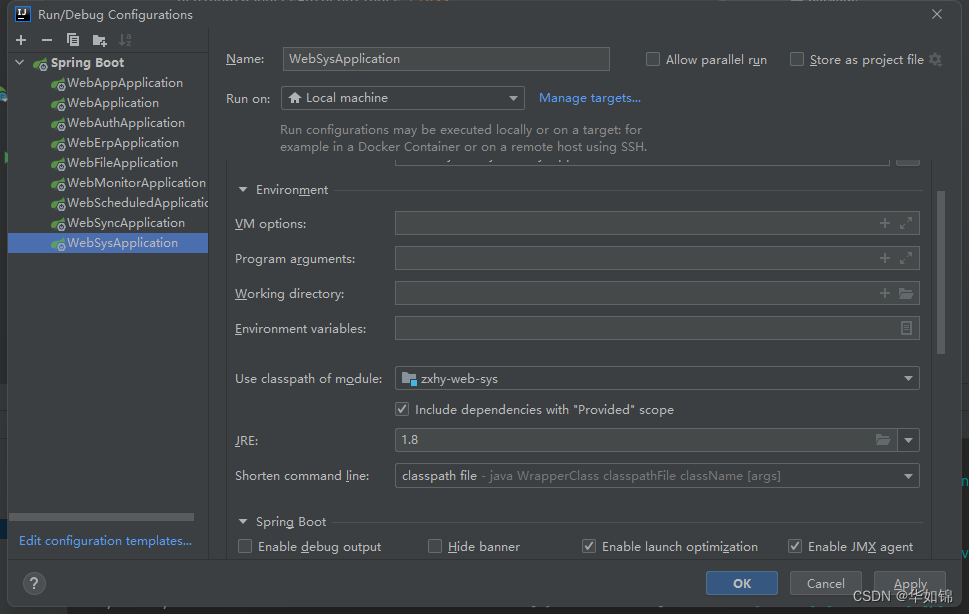Create a new configuration folder

(99, 41)
